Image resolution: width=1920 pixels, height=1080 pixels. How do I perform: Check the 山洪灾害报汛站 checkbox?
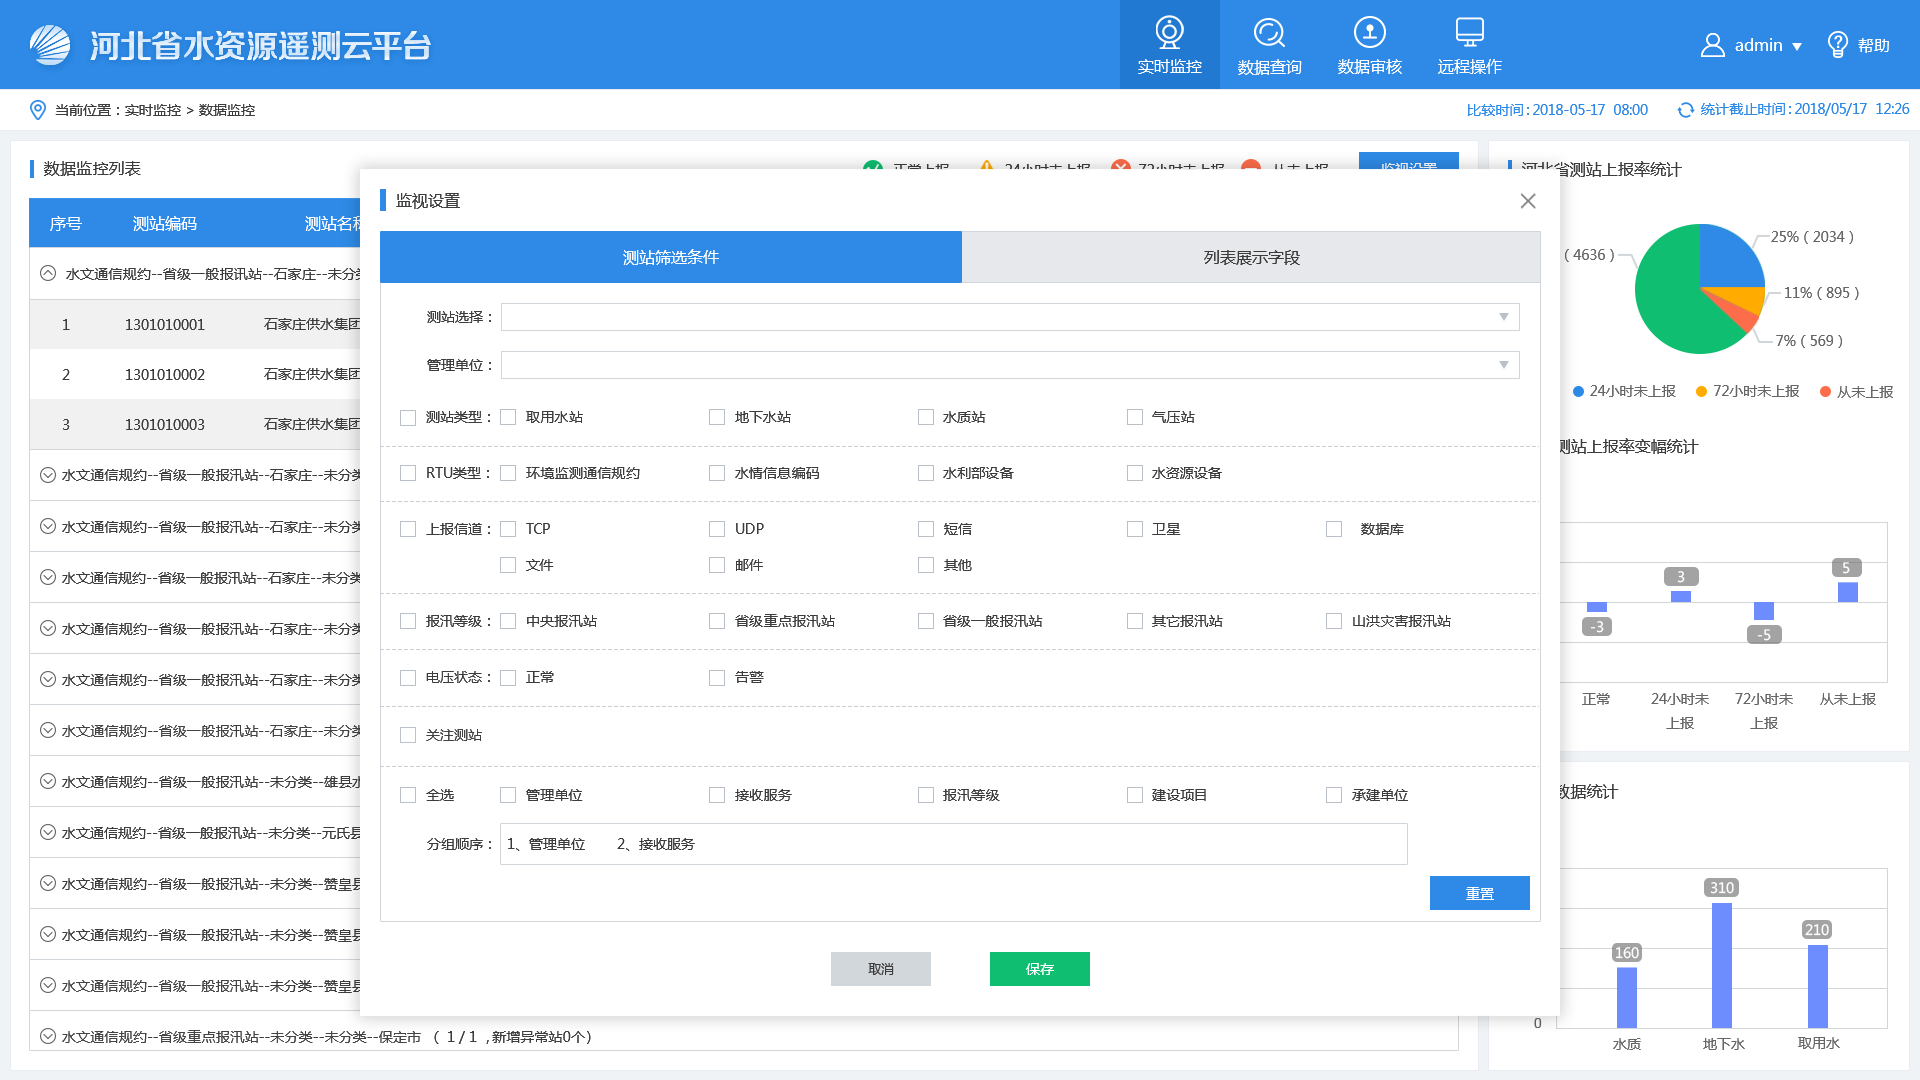(x=1334, y=621)
